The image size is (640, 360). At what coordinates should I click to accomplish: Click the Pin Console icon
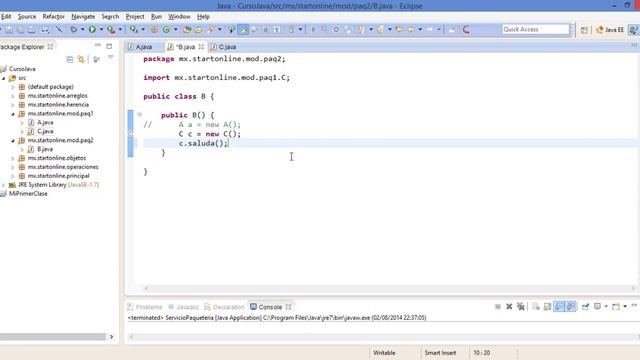tap(585, 307)
